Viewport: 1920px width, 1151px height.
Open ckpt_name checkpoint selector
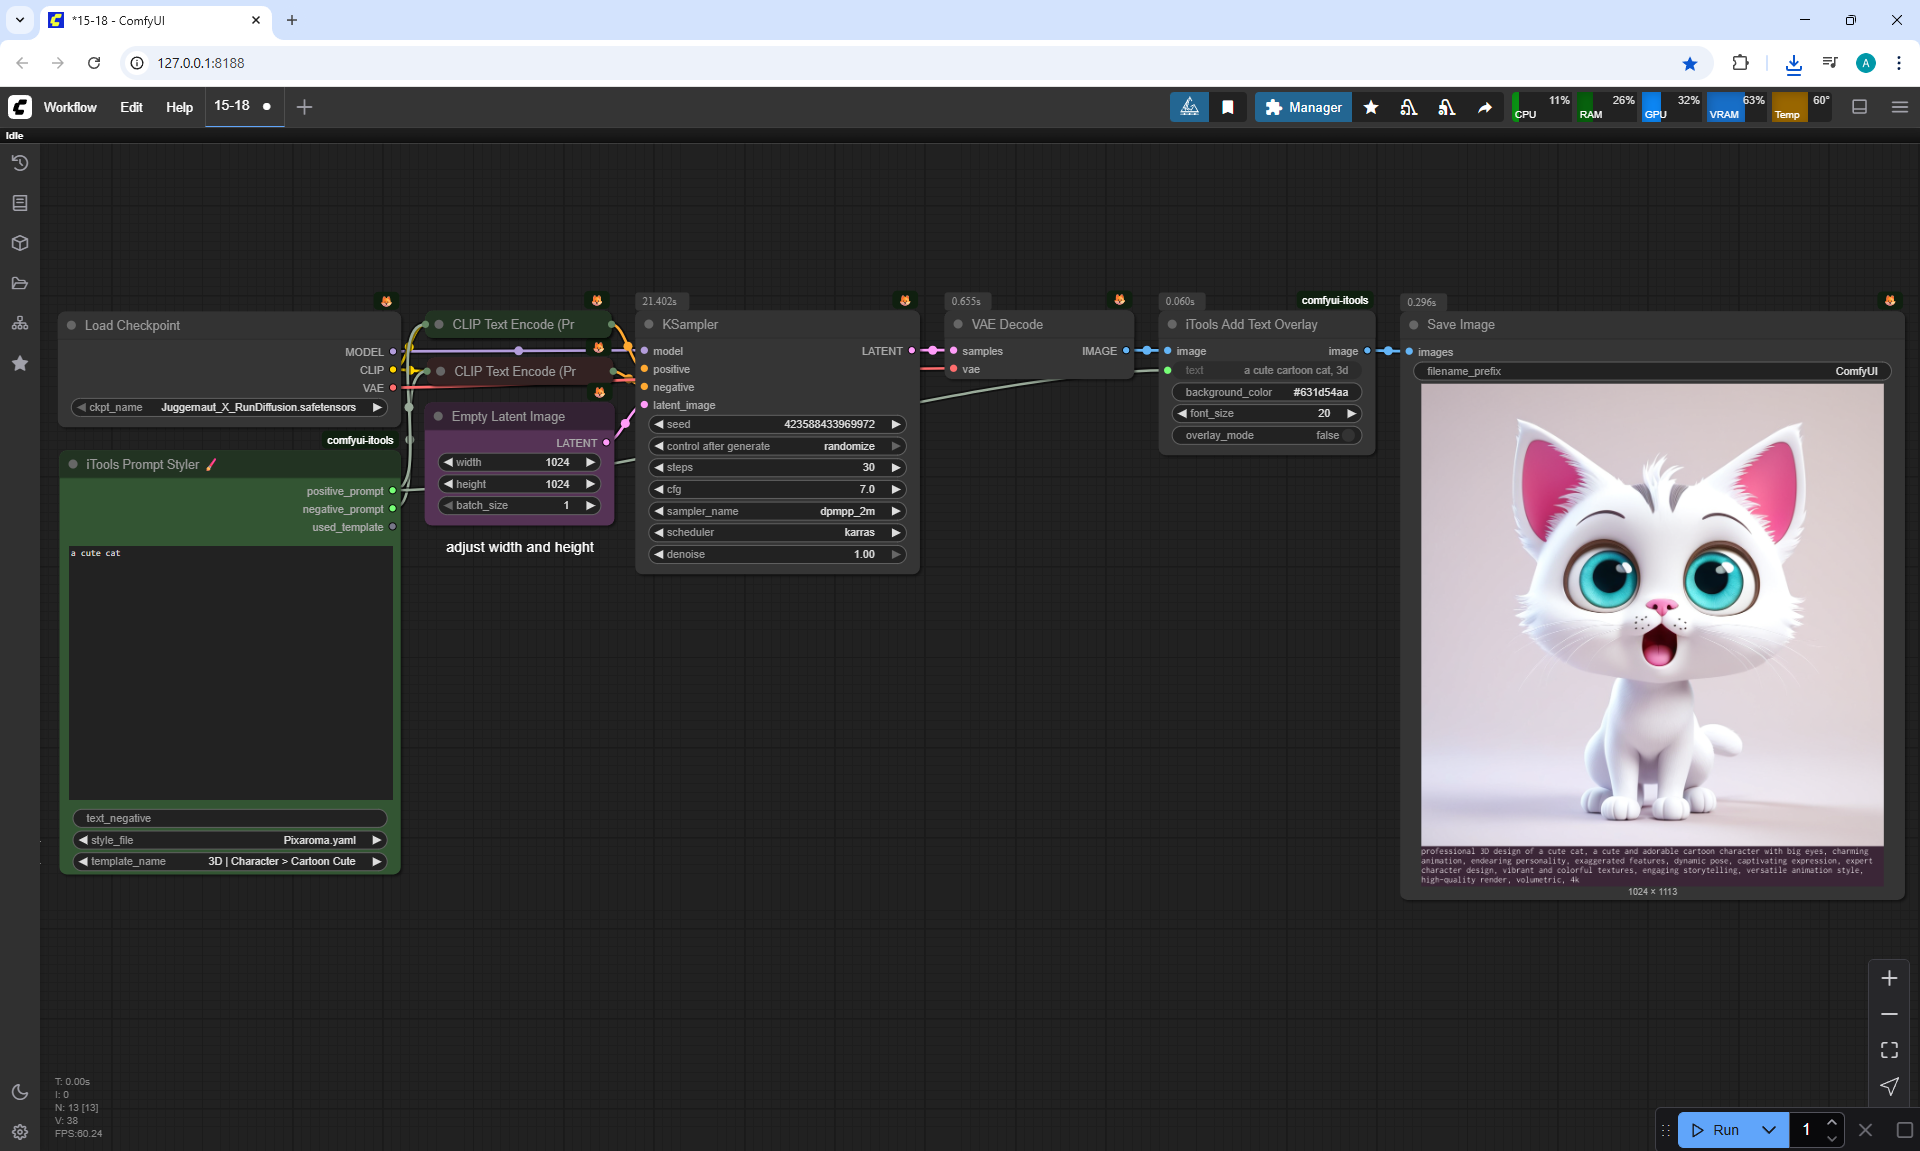tap(230, 407)
